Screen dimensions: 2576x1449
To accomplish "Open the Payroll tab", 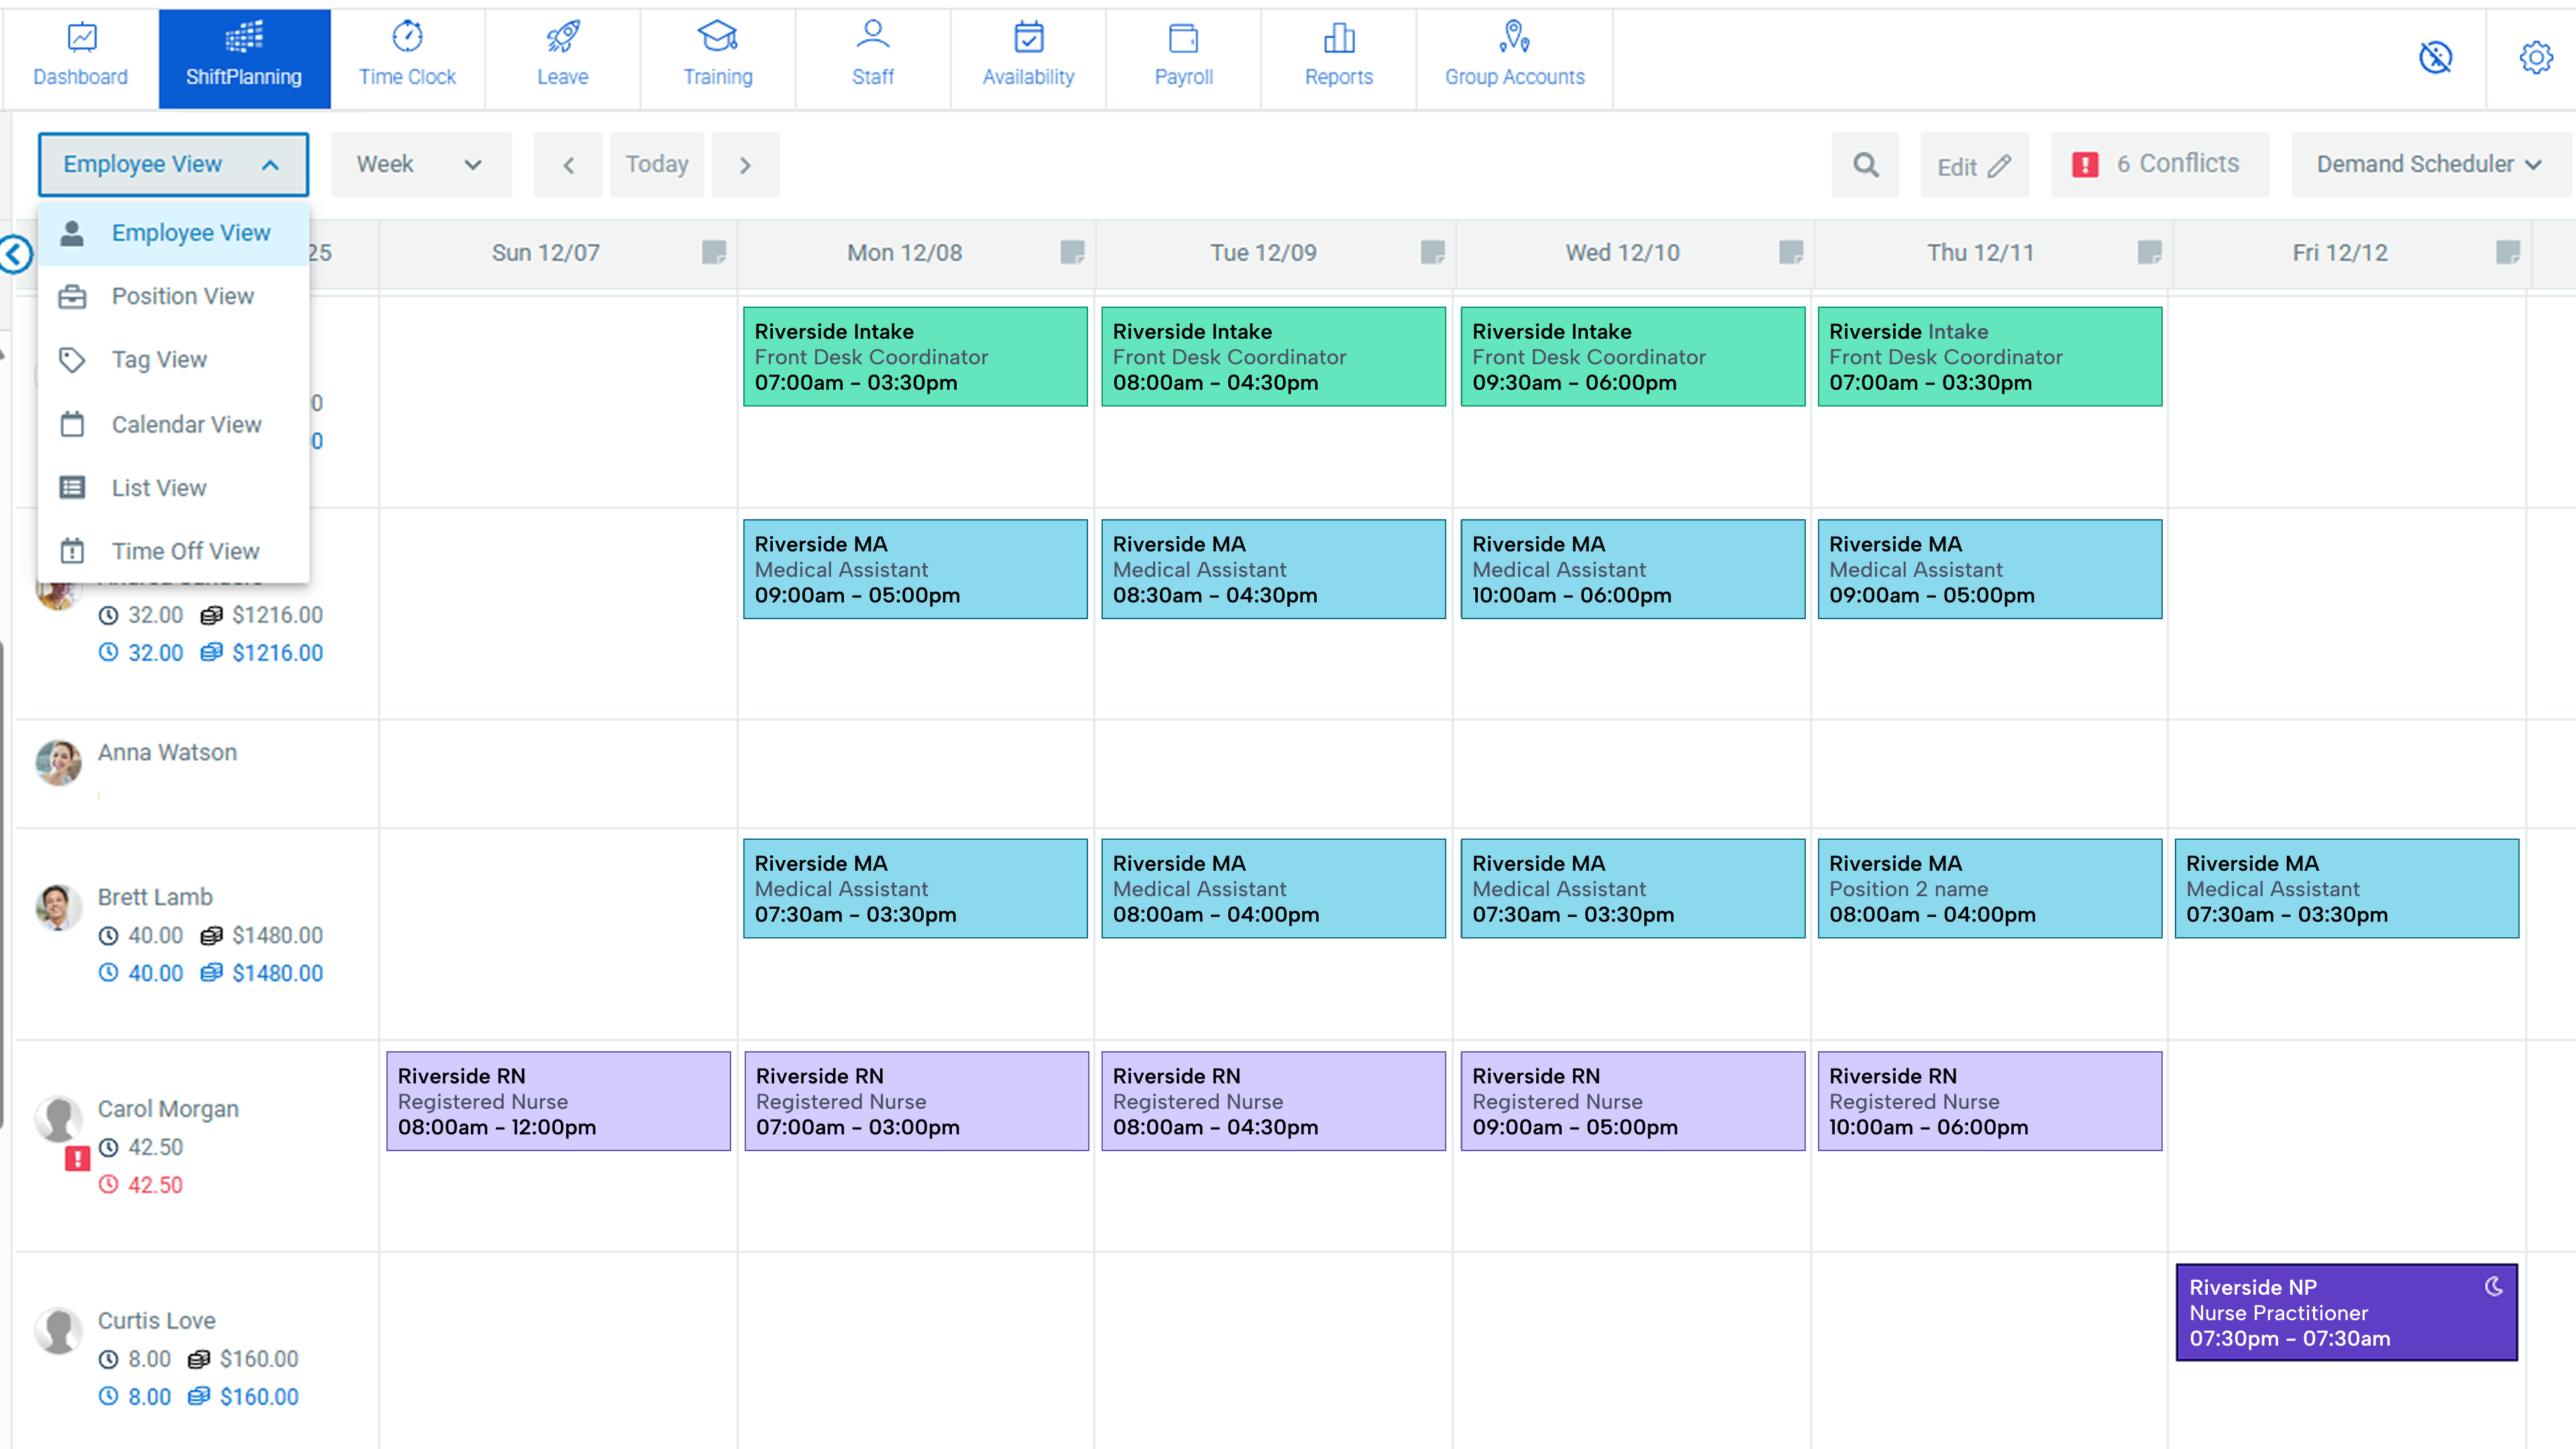I will [x=1183, y=56].
